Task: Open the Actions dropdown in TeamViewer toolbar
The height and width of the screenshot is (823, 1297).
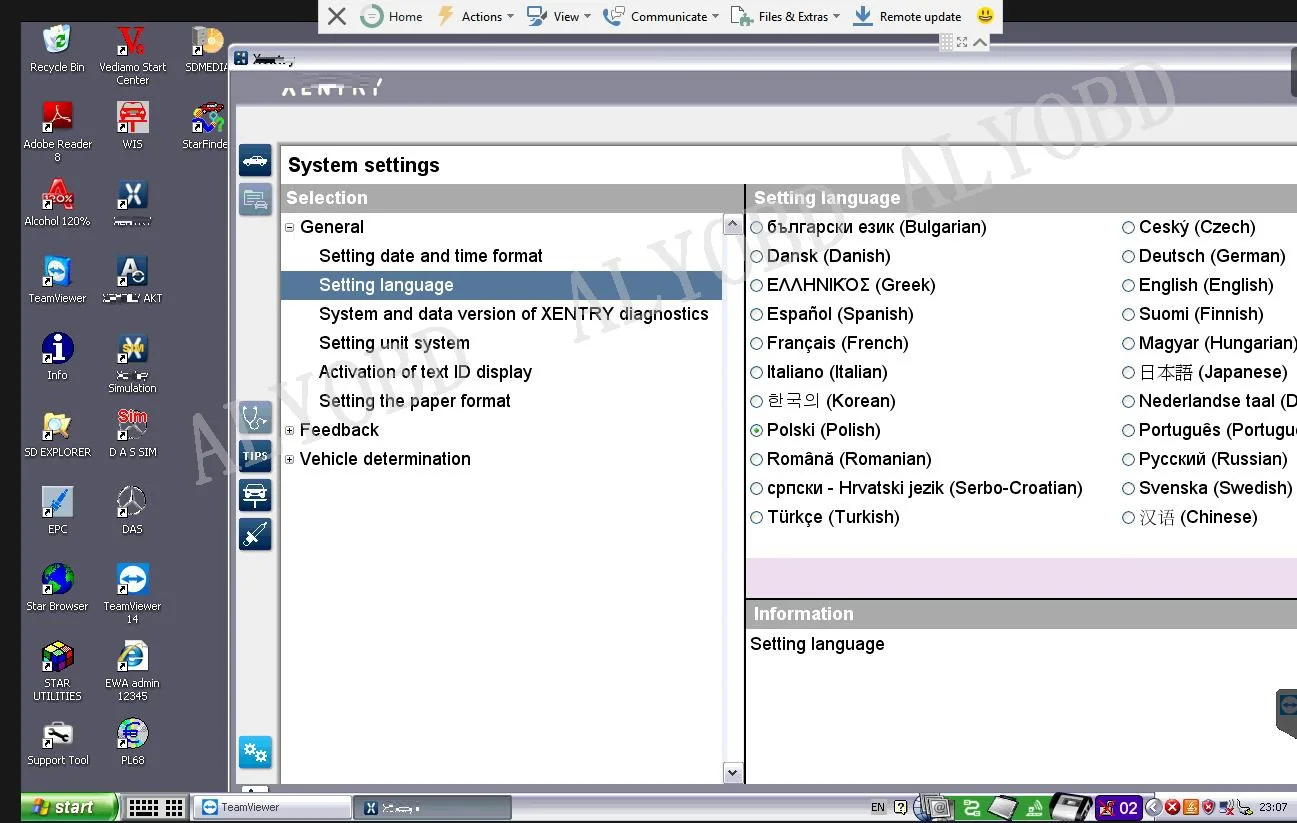Action: (475, 16)
